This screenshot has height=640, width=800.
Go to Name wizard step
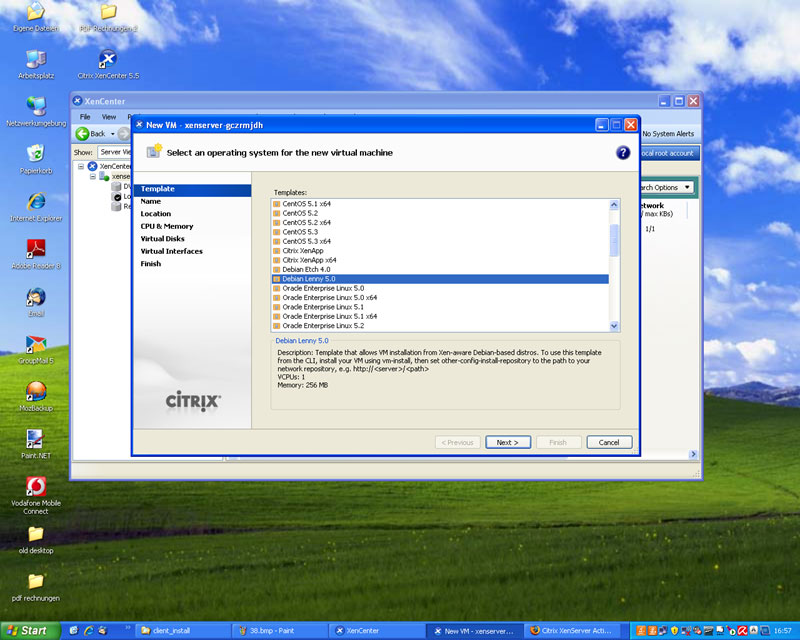pos(192,202)
